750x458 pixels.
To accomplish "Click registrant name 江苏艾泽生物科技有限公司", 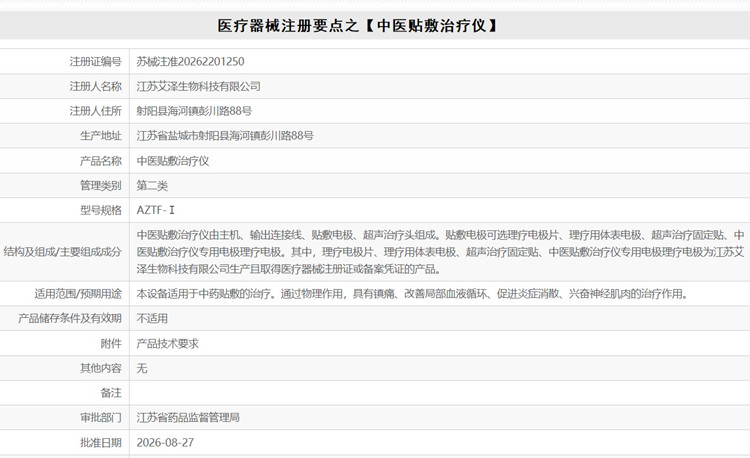I will click(x=199, y=87).
